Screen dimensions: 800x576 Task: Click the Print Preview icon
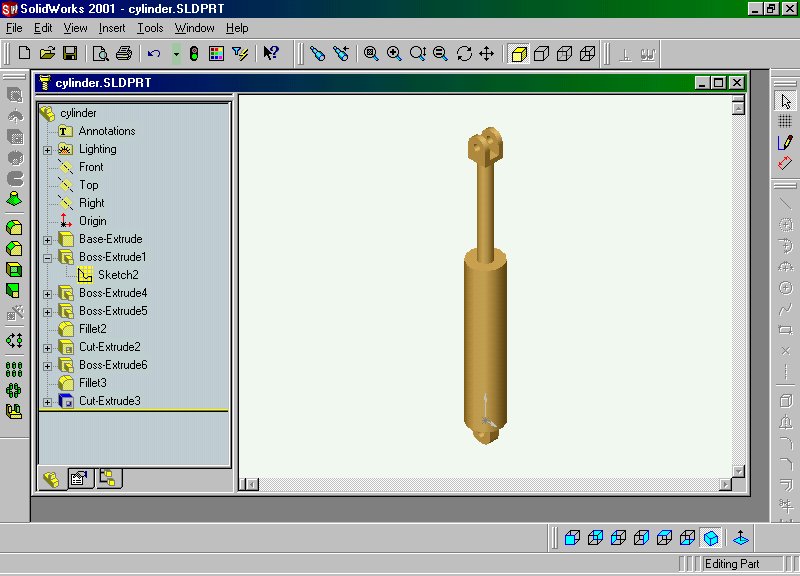pos(101,53)
